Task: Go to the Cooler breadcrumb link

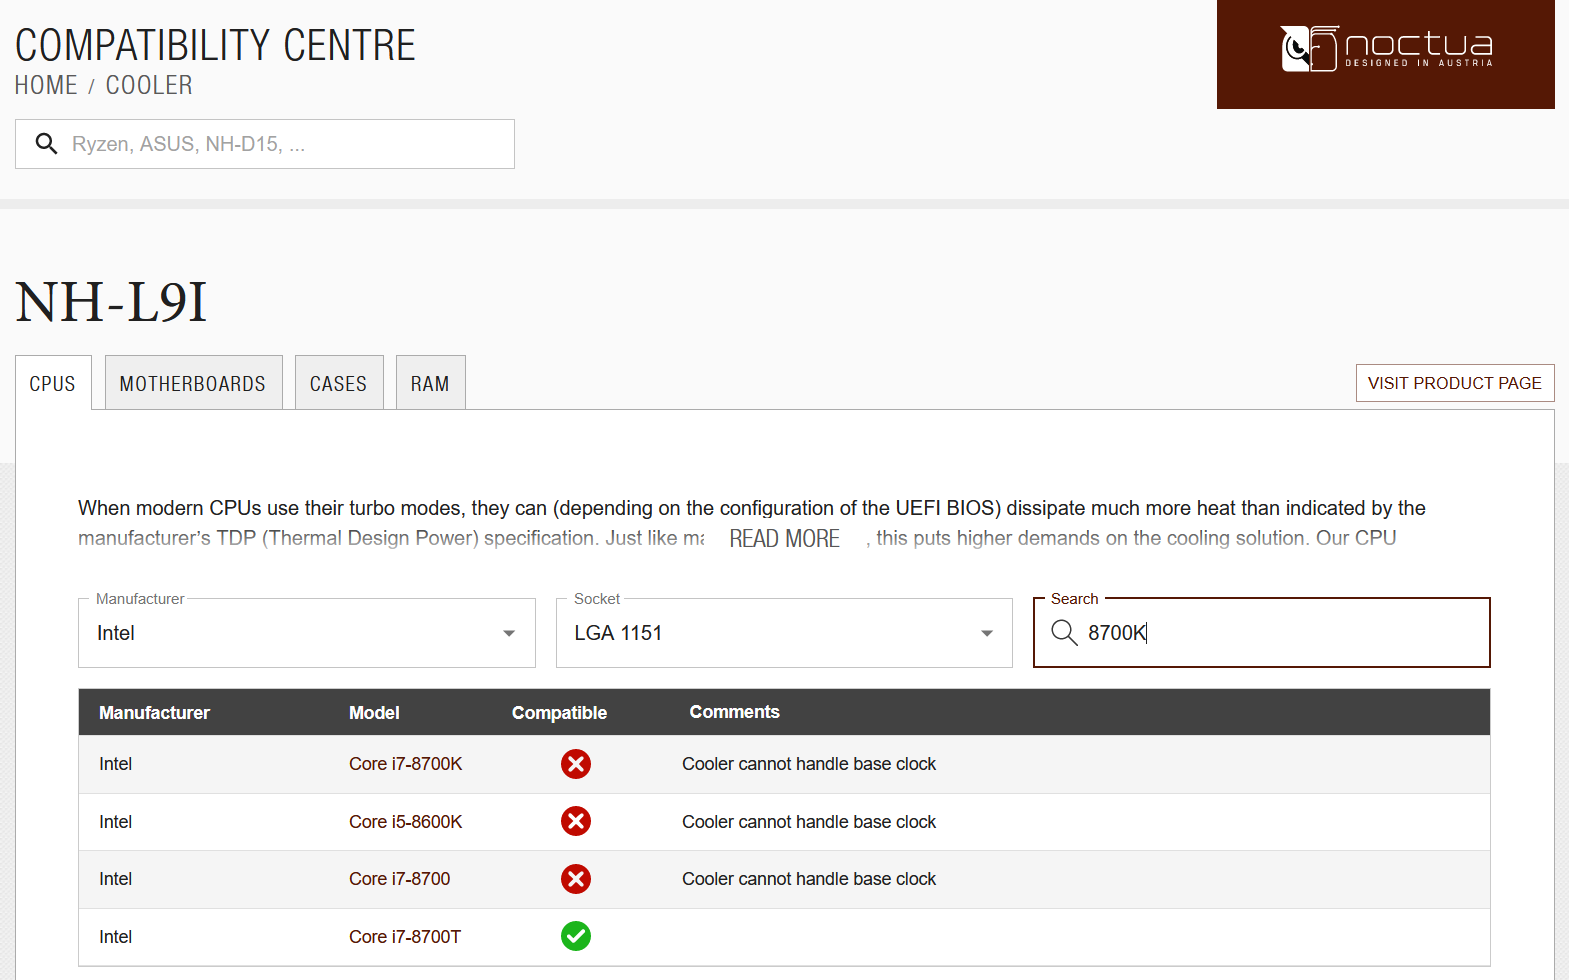Action: (149, 86)
